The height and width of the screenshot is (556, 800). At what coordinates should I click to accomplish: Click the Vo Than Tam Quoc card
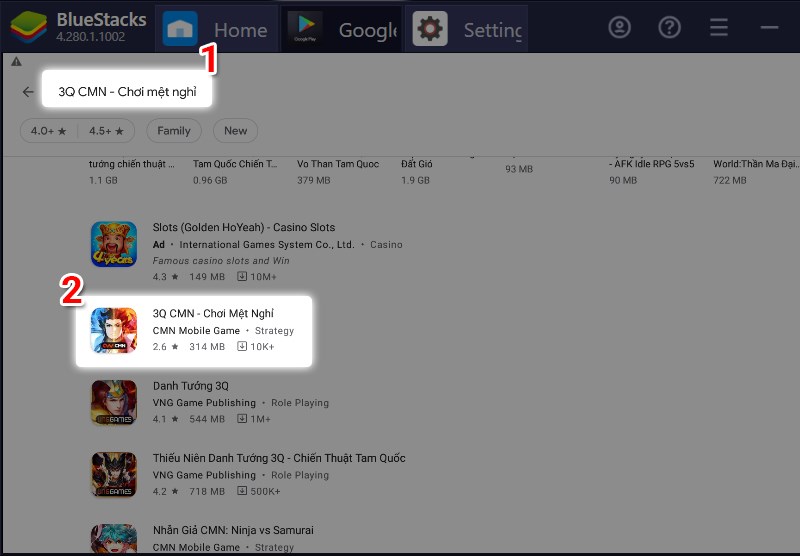tap(338, 172)
